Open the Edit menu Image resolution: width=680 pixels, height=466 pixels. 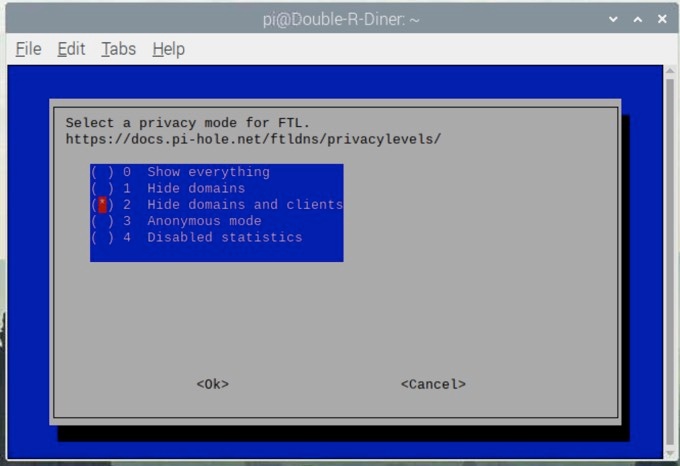(x=71, y=49)
